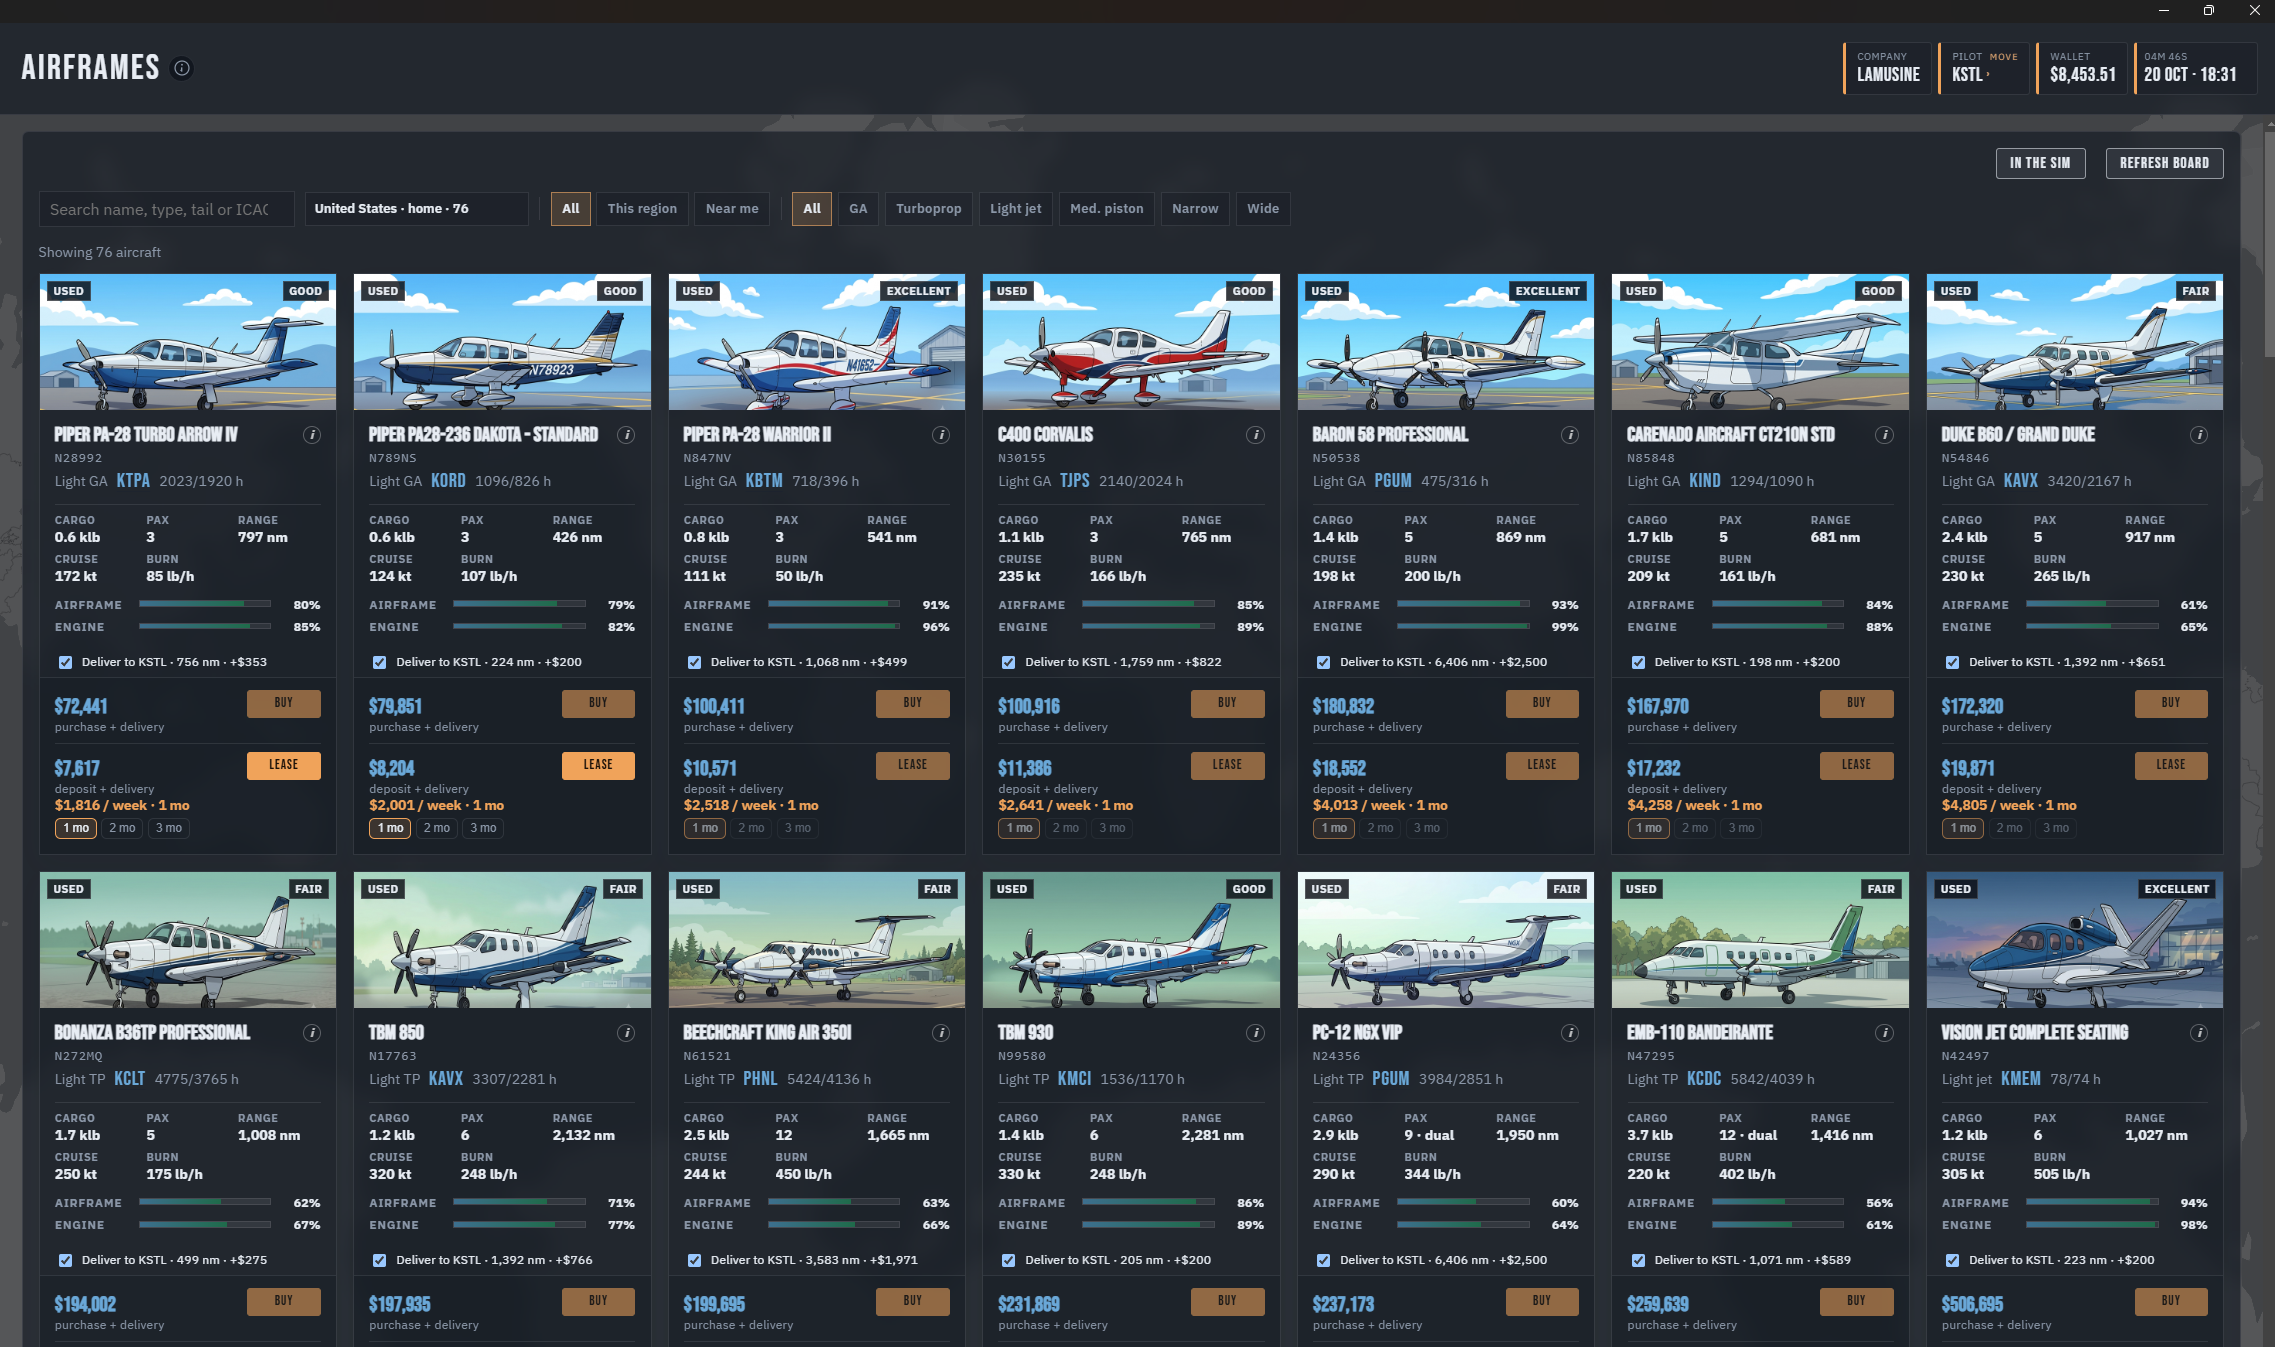This screenshot has width=2275, height=1347.
Task: Toggle delivery checkbox for Warrior II
Action: click(694, 662)
